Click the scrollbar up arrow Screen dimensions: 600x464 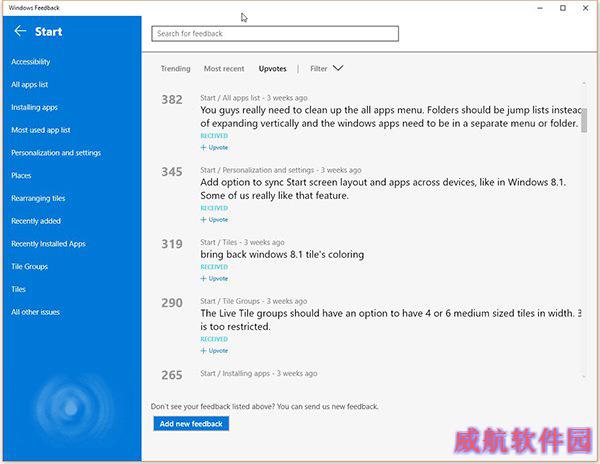tap(584, 83)
